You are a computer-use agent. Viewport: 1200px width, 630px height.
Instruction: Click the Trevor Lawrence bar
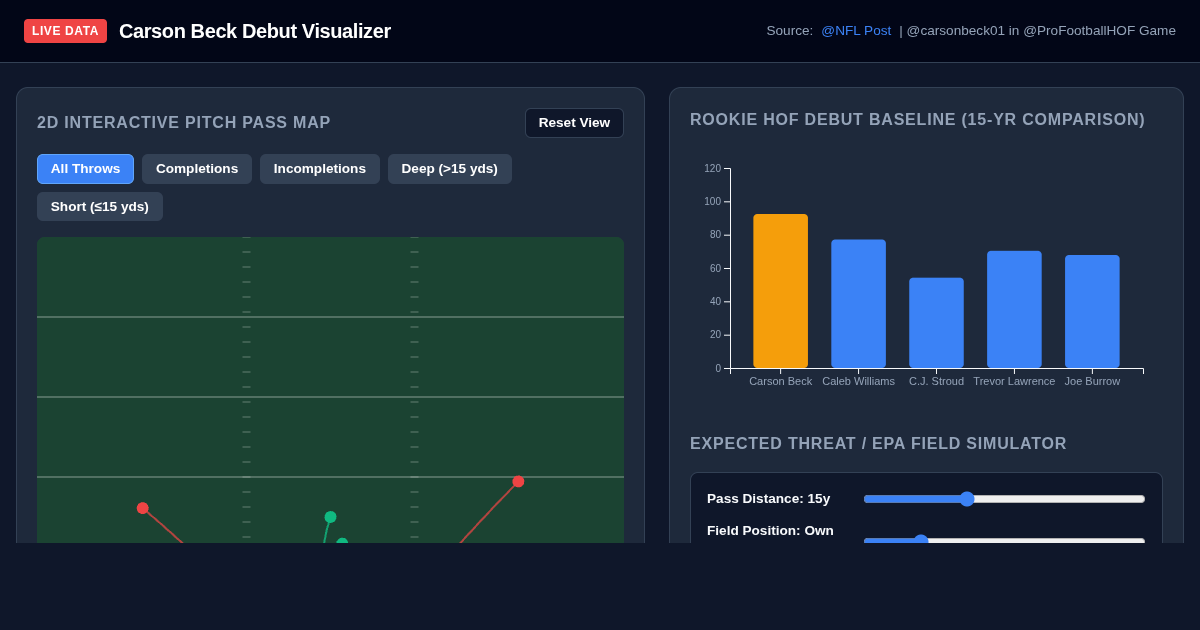1014,310
